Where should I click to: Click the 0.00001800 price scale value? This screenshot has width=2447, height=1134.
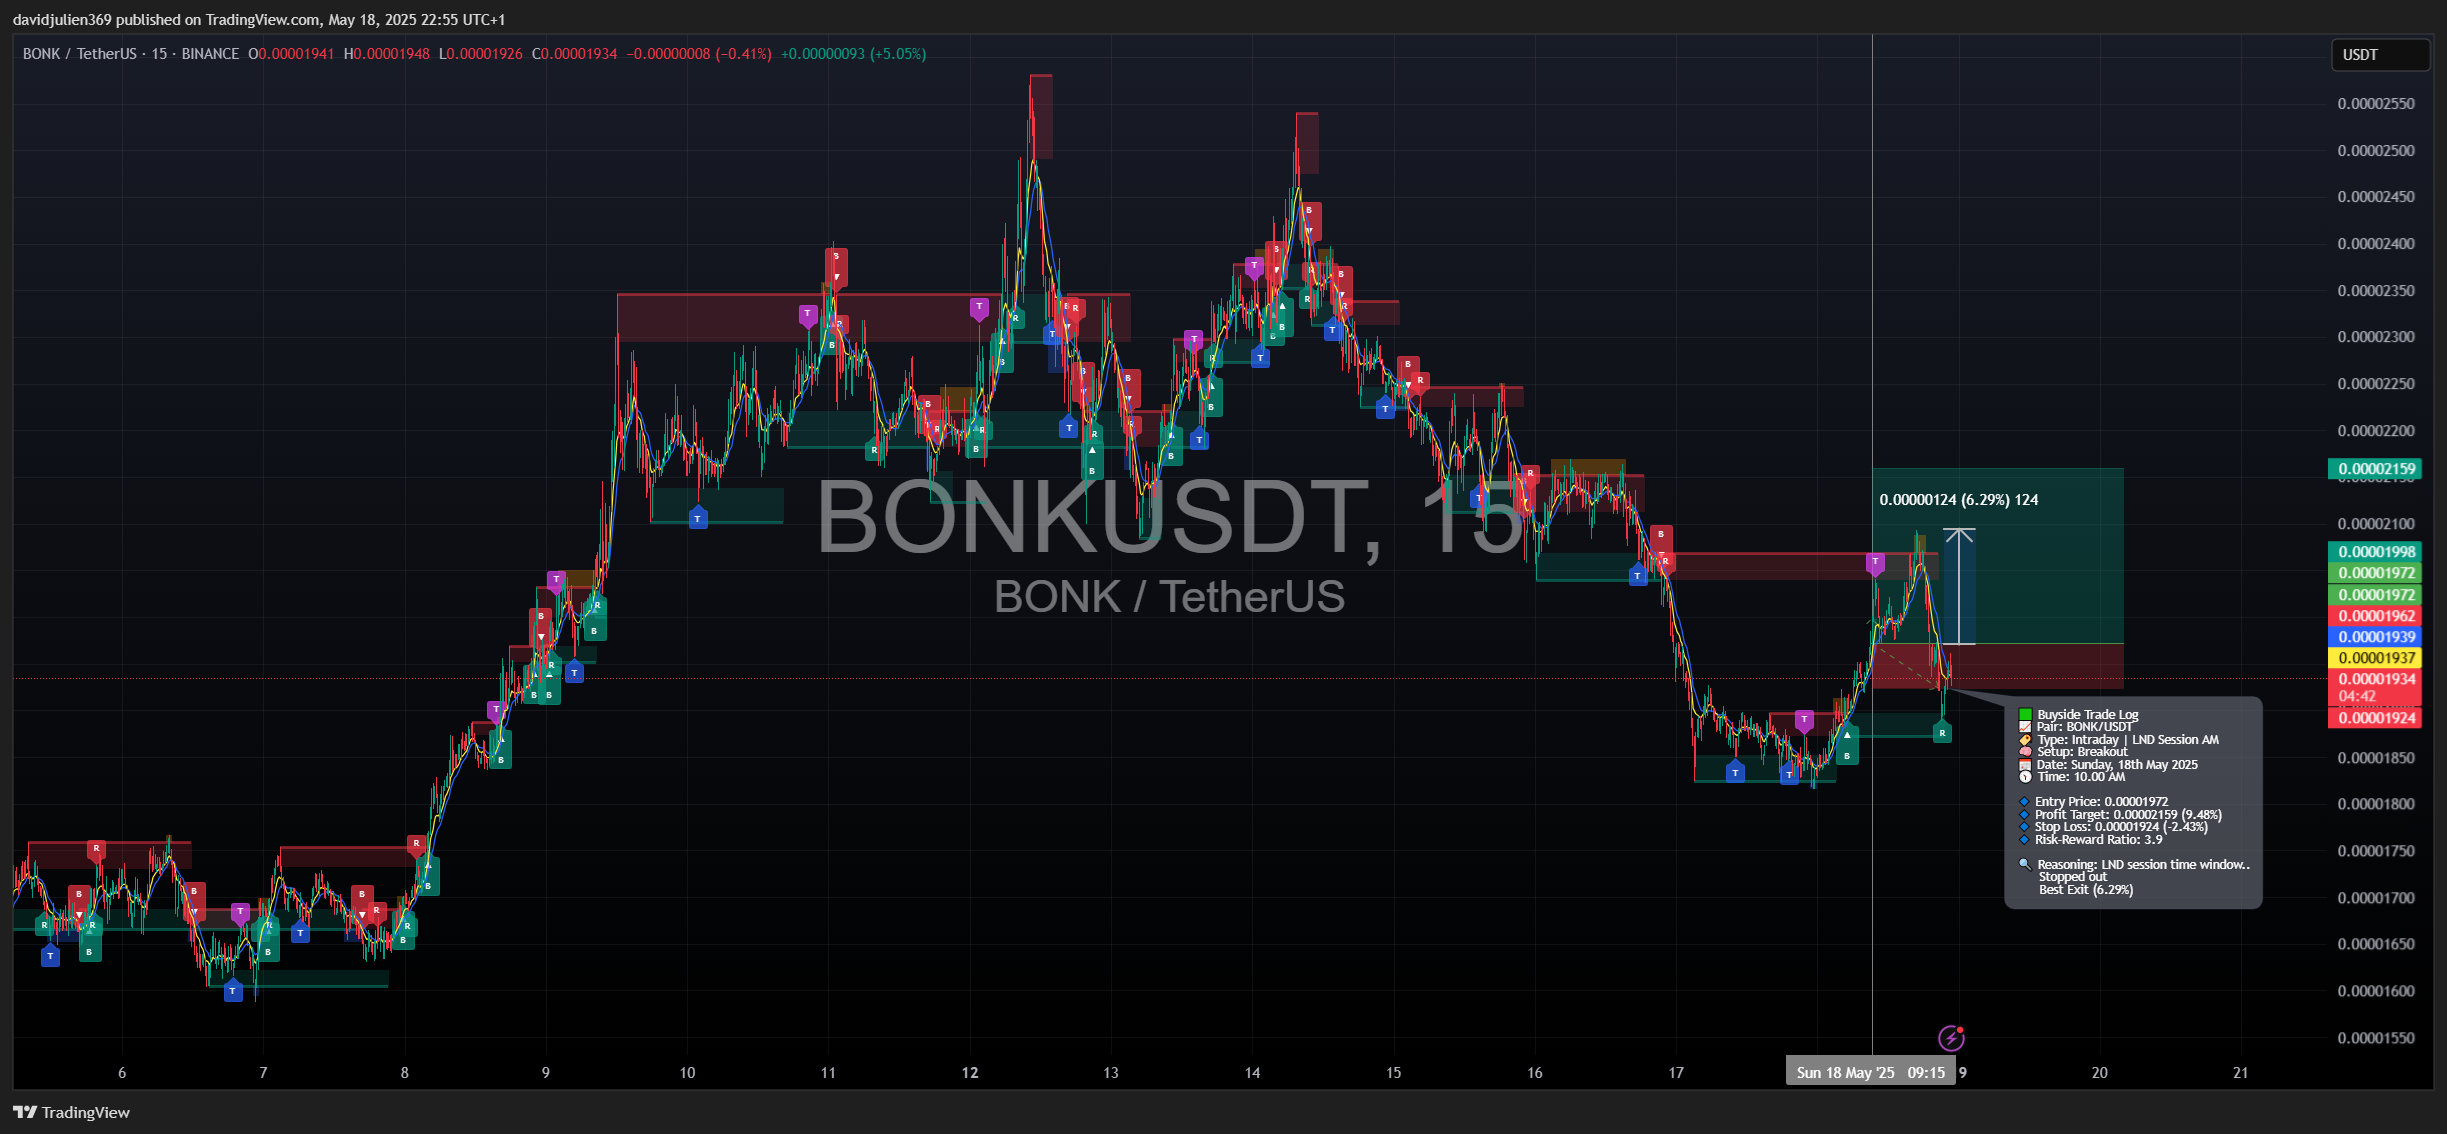2376,804
